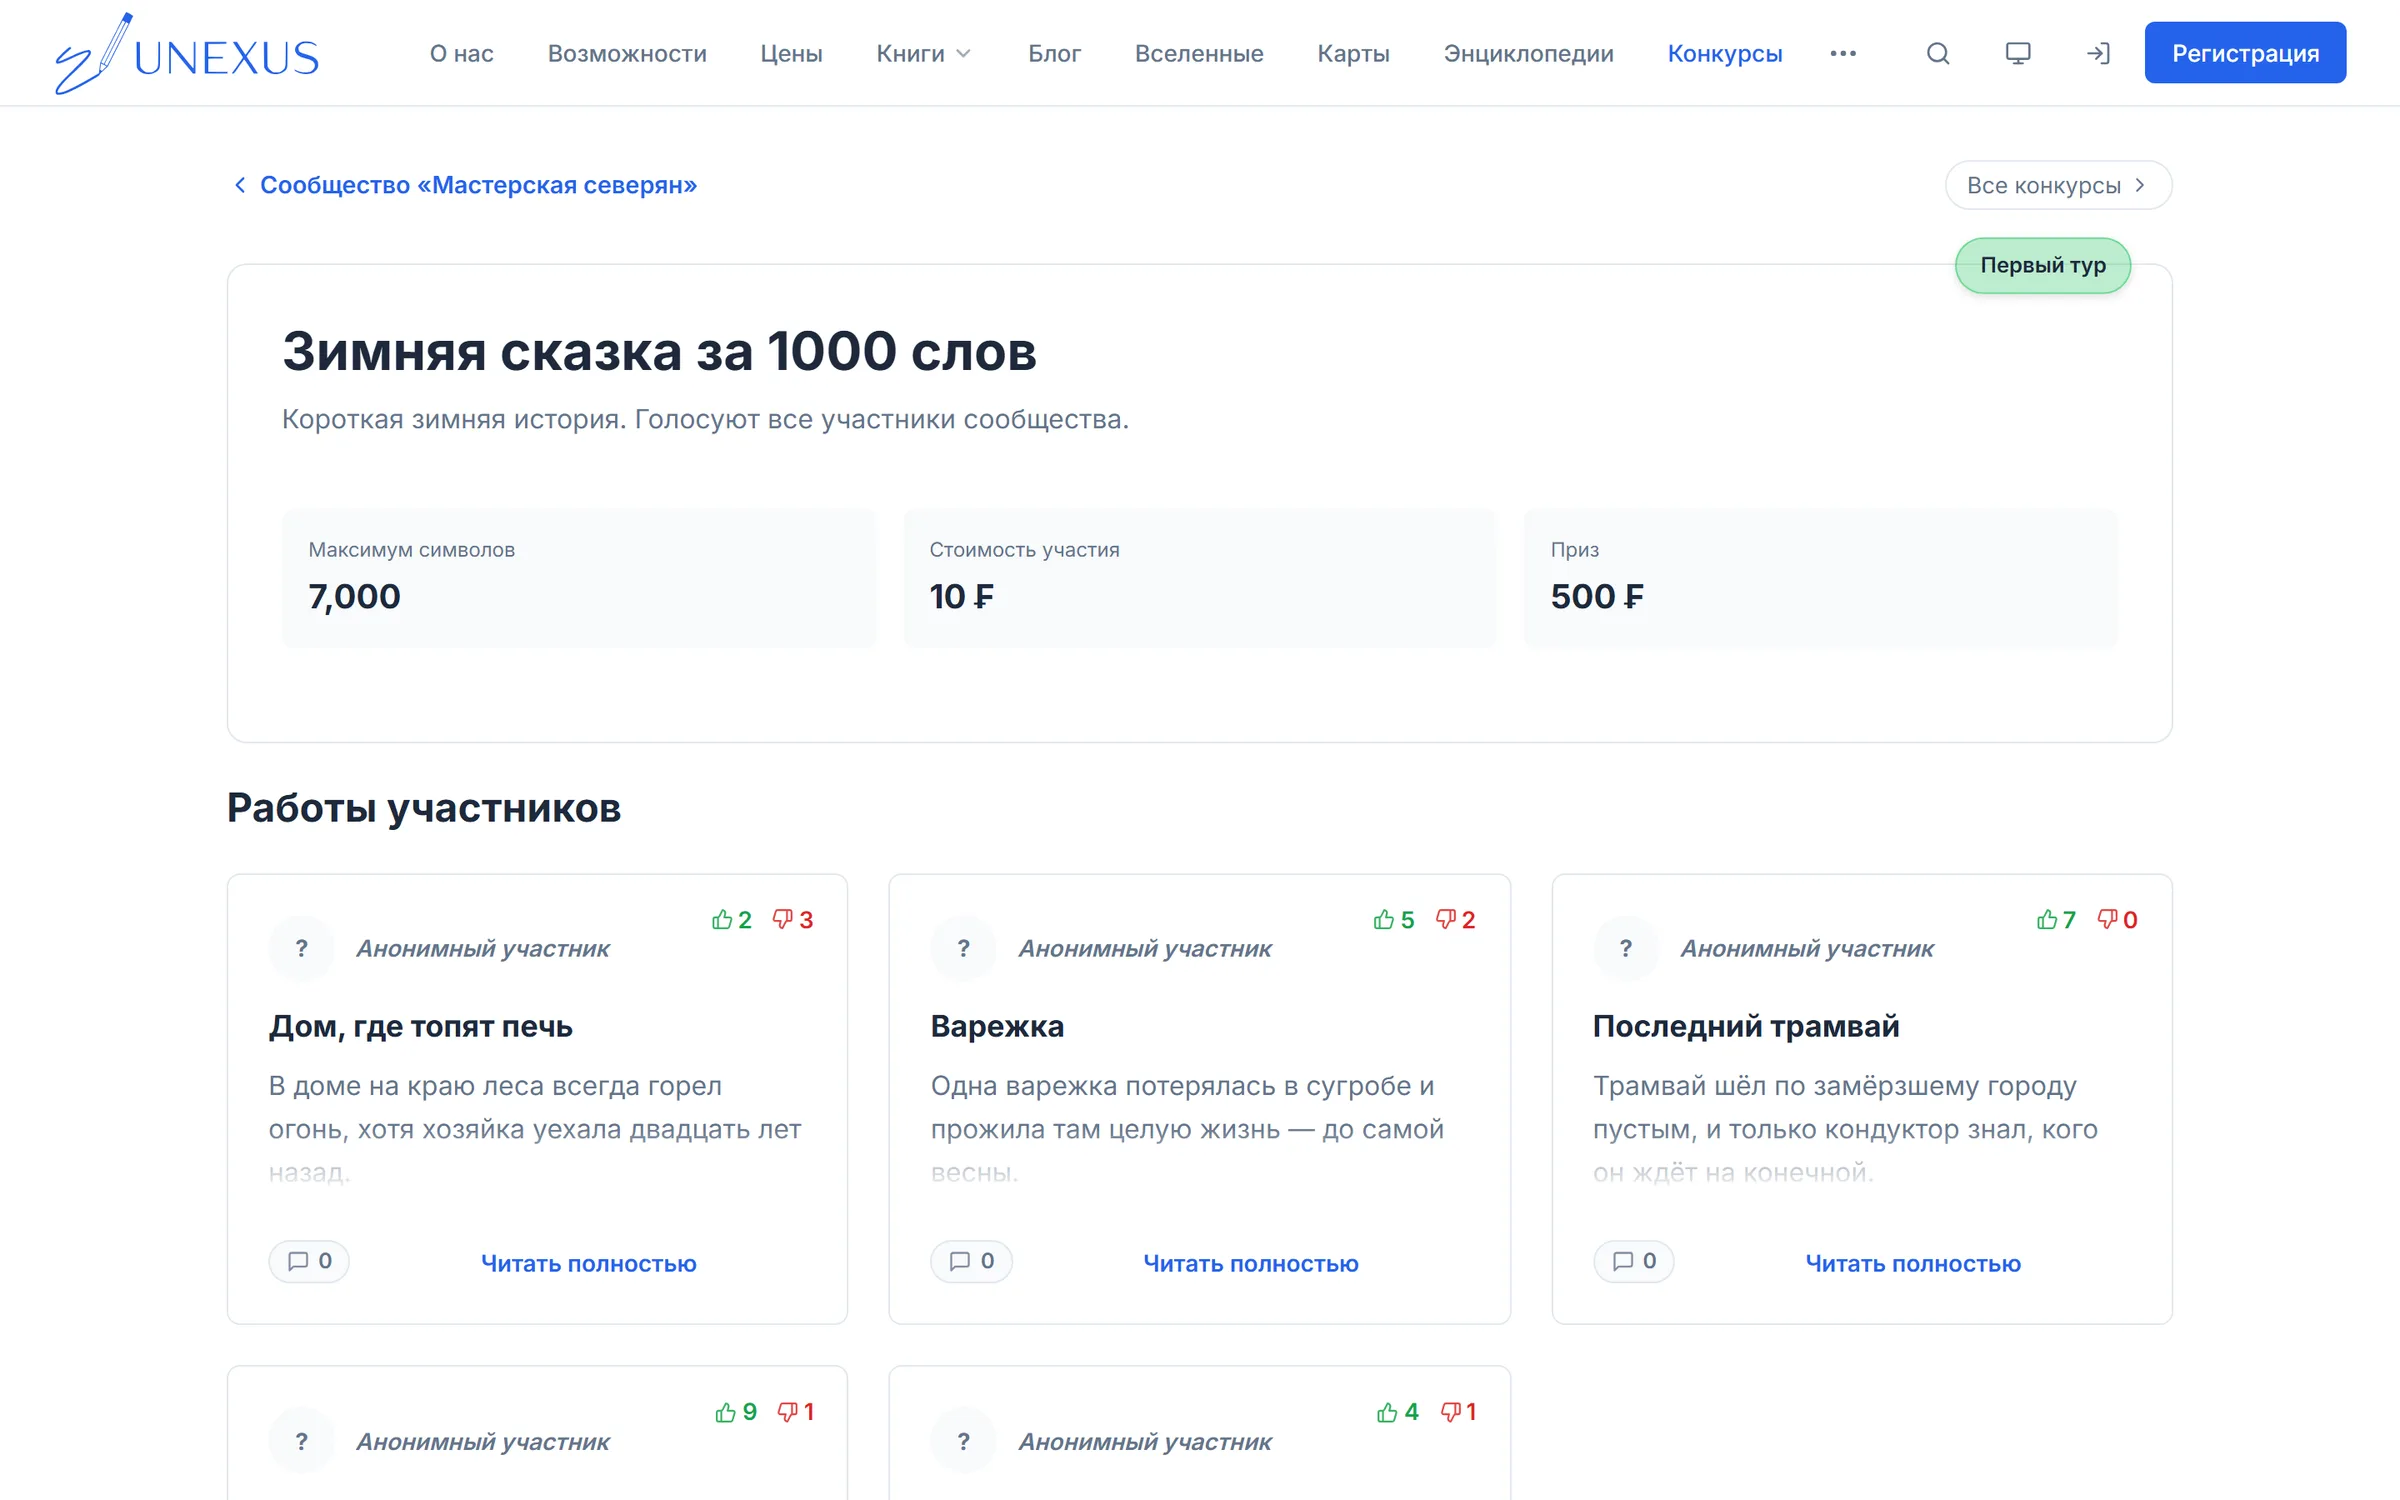Image resolution: width=2400 pixels, height=1500 pixels.
Task: Dislike the story 'Дом, где топят печь'
Action: (793, 919)
